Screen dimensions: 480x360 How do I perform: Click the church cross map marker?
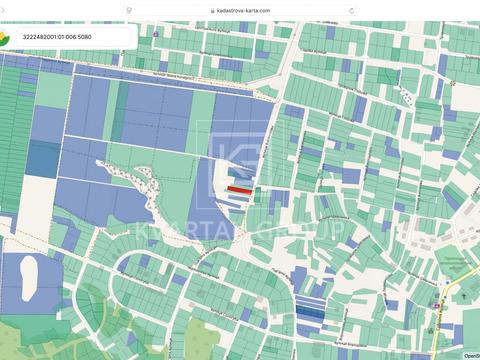tap(464, 296)
